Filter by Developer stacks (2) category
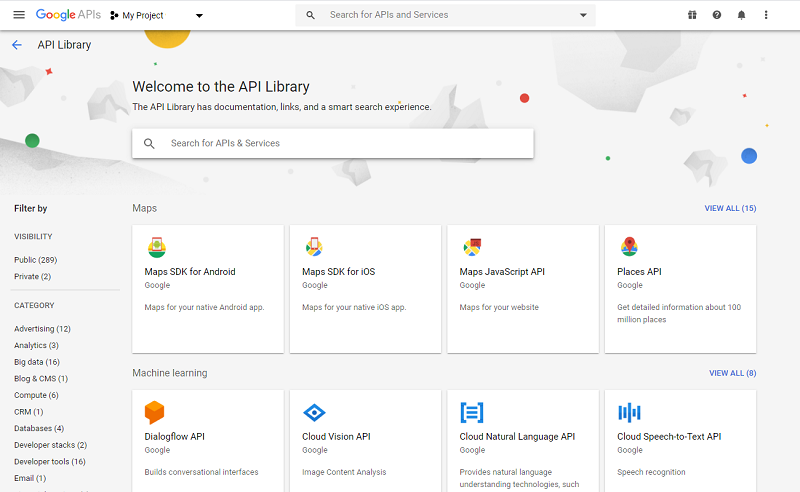The height and width of the screenshot is (492, 800). (51, 445)
